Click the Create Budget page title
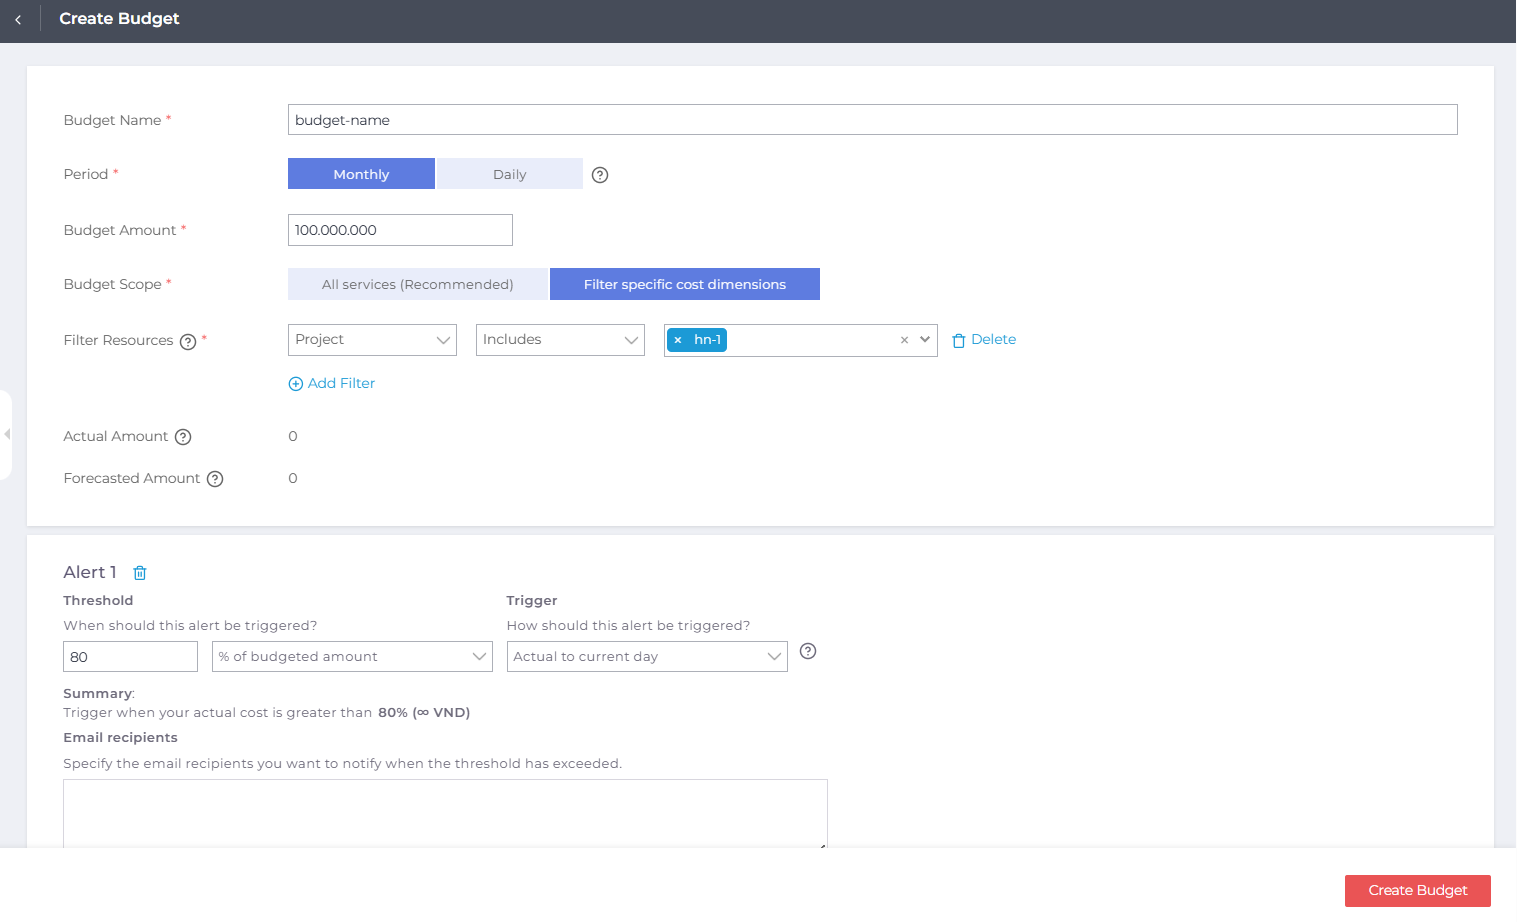 [x=119, y=19]
